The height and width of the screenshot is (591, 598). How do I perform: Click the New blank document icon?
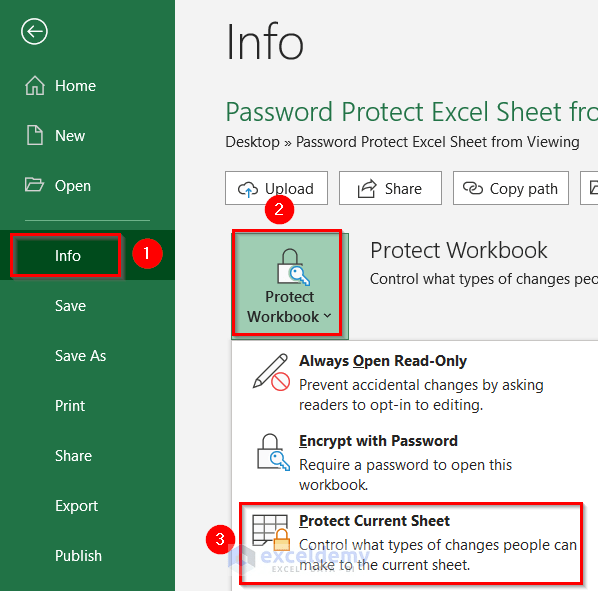(x=35, y=135)
